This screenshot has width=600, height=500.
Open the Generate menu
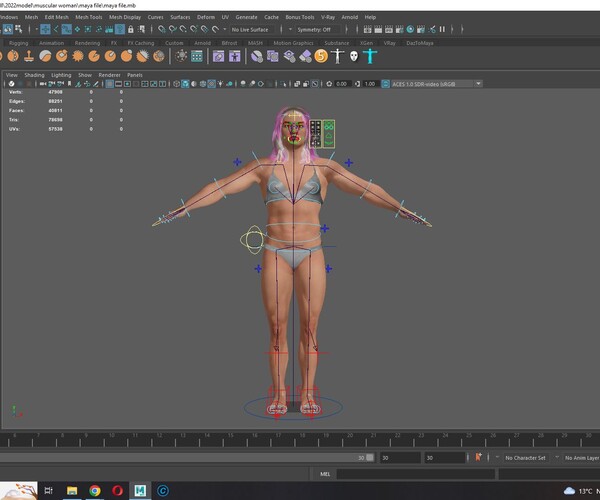246,17
